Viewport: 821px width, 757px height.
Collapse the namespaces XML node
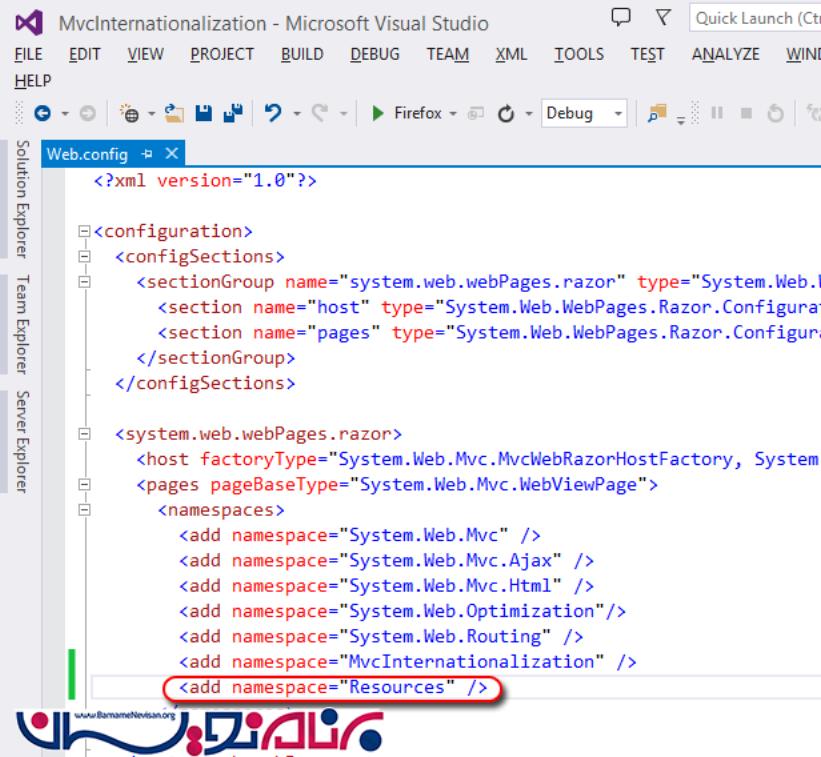[84, 510]
